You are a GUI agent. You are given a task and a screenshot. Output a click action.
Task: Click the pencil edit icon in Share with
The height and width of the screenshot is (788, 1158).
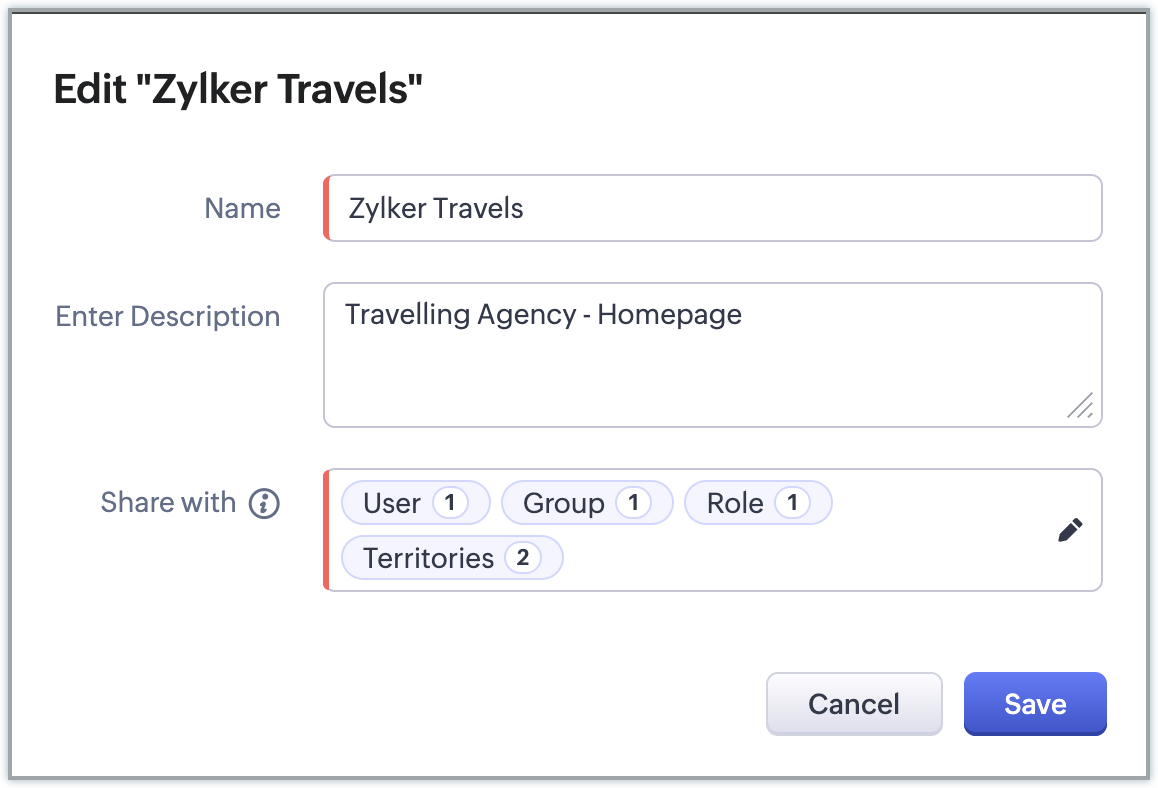click(1070, 530)
